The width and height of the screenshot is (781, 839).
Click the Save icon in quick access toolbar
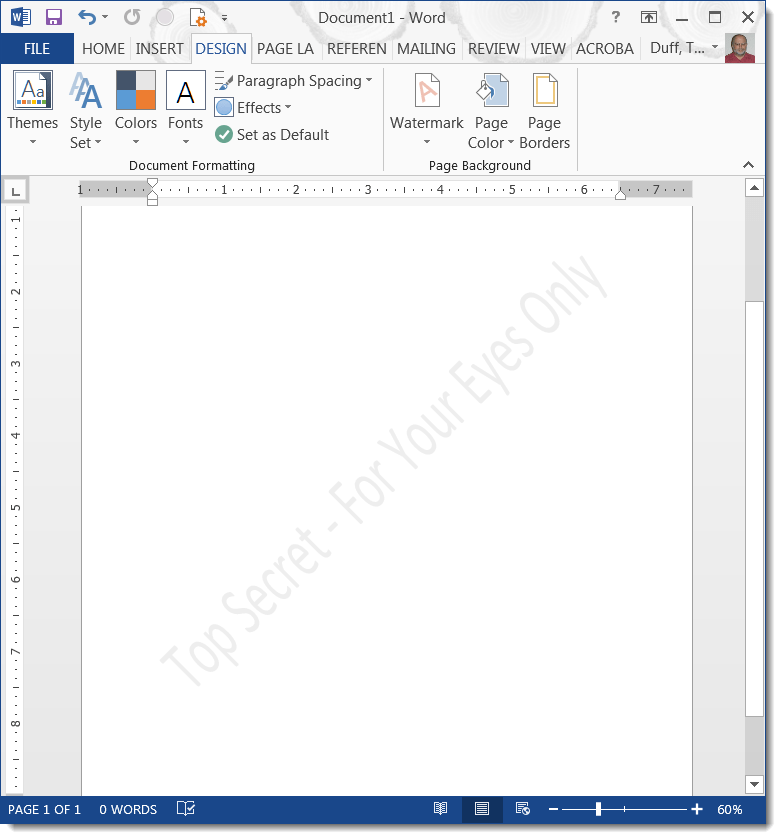tap(54, 17)
